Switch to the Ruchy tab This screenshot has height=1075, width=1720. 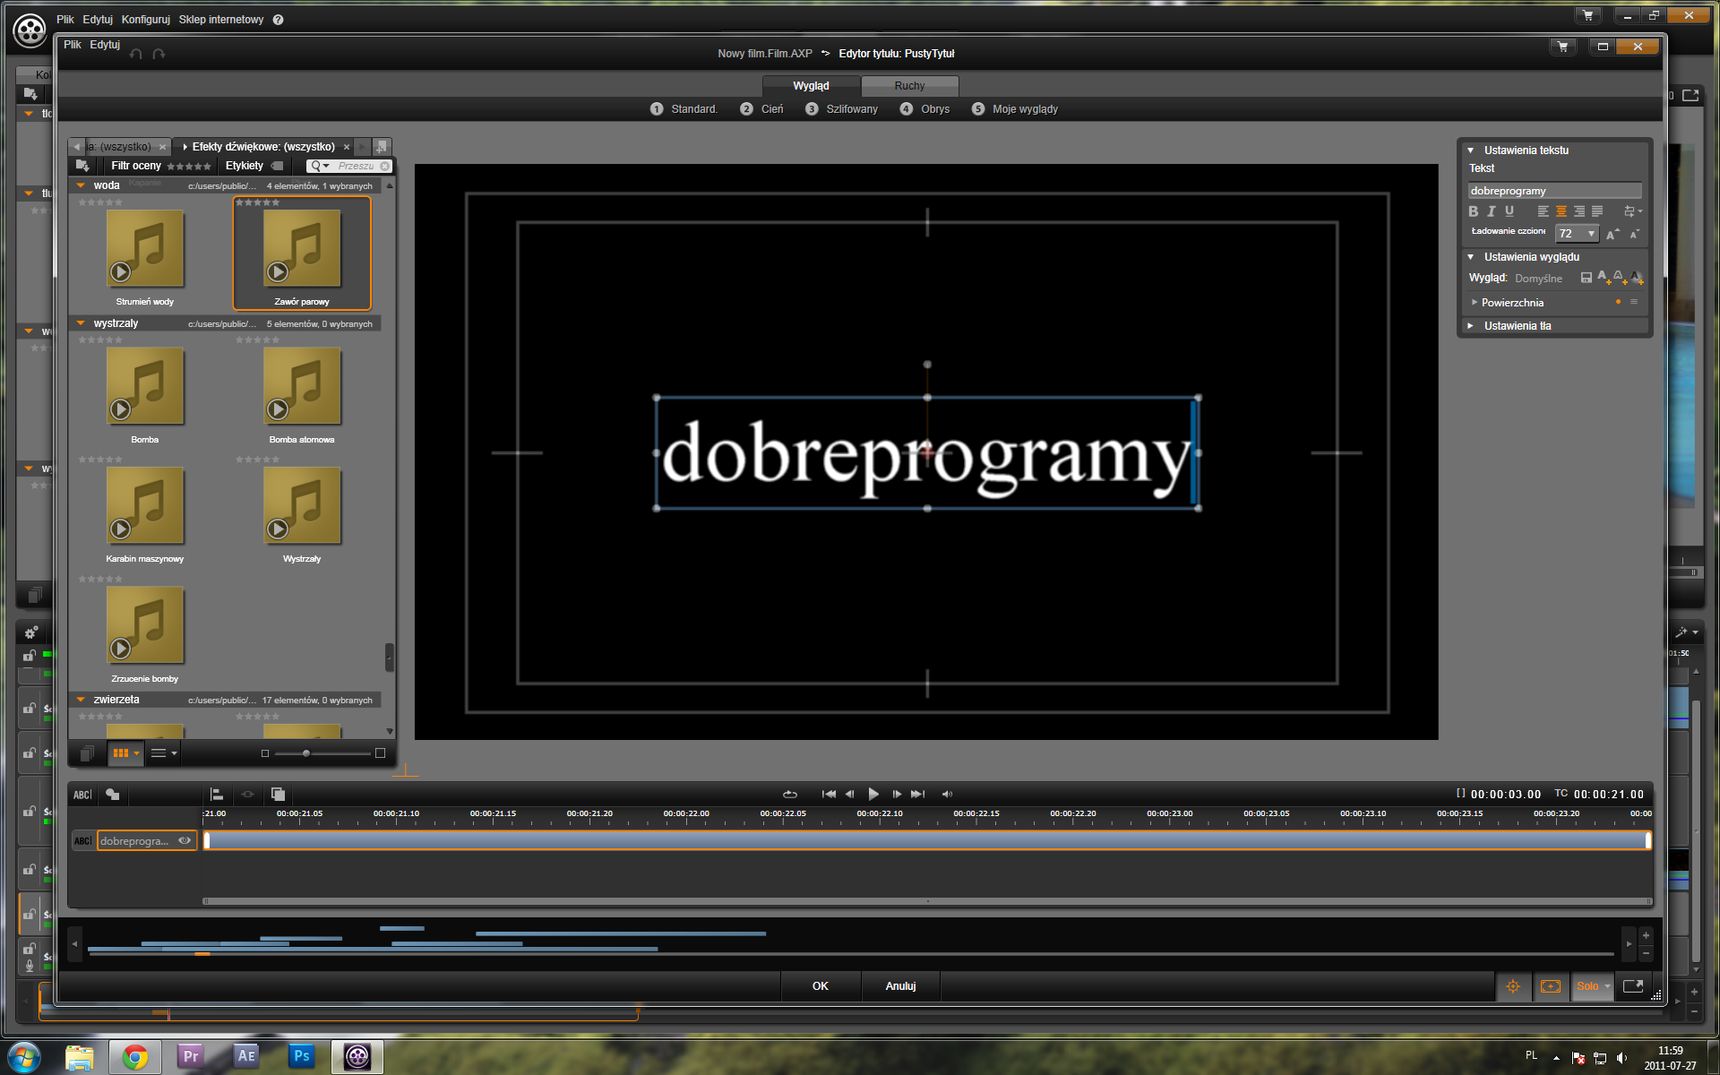click(909, 86)
